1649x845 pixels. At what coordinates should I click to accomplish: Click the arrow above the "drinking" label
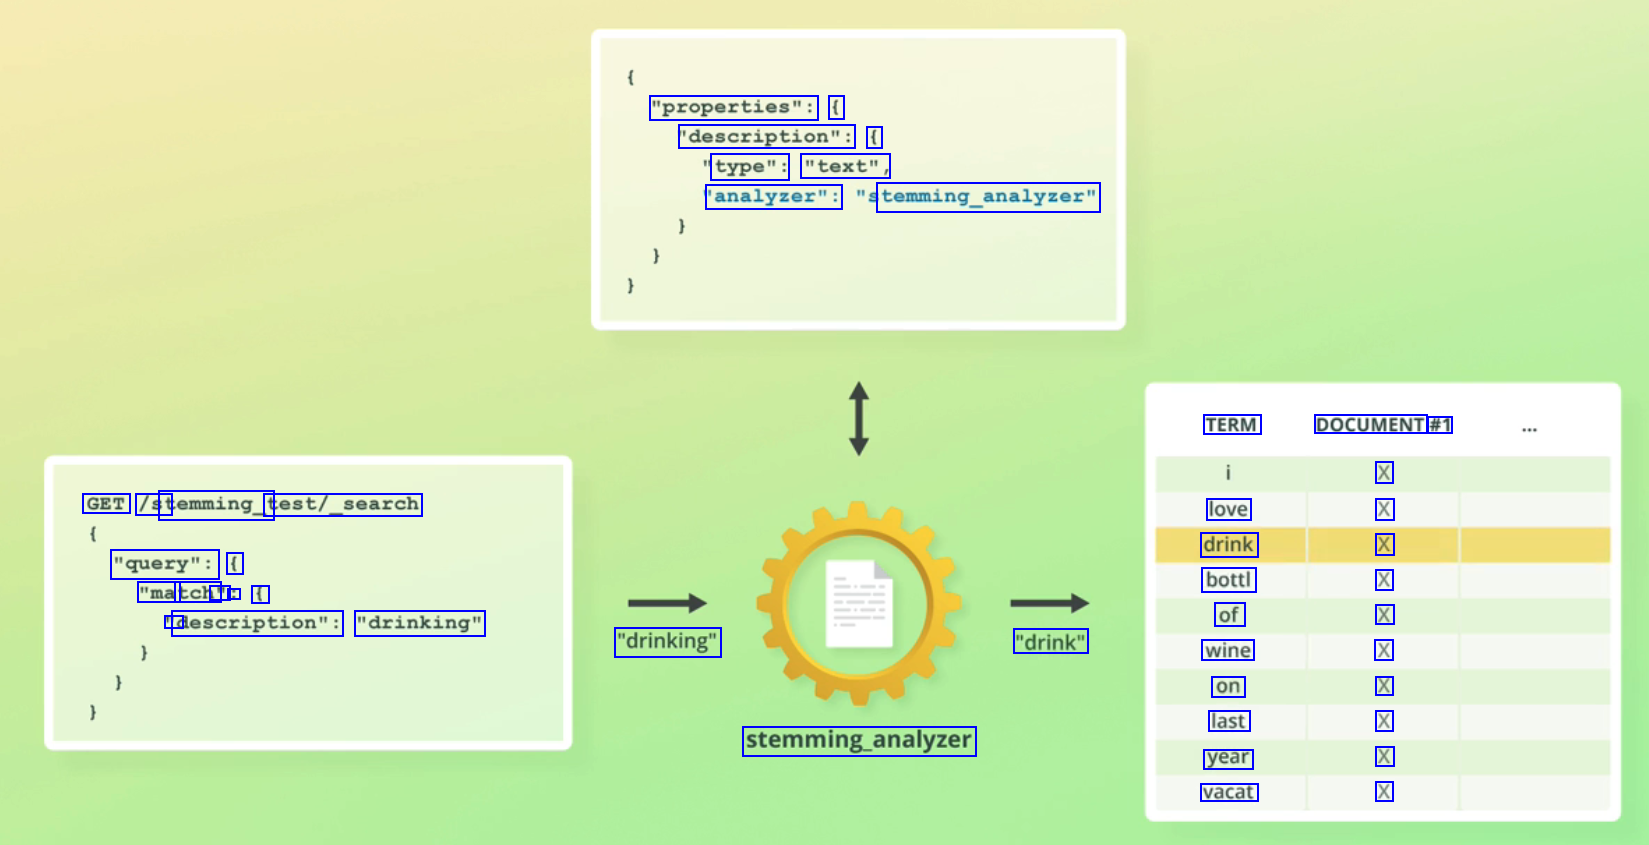667,603
